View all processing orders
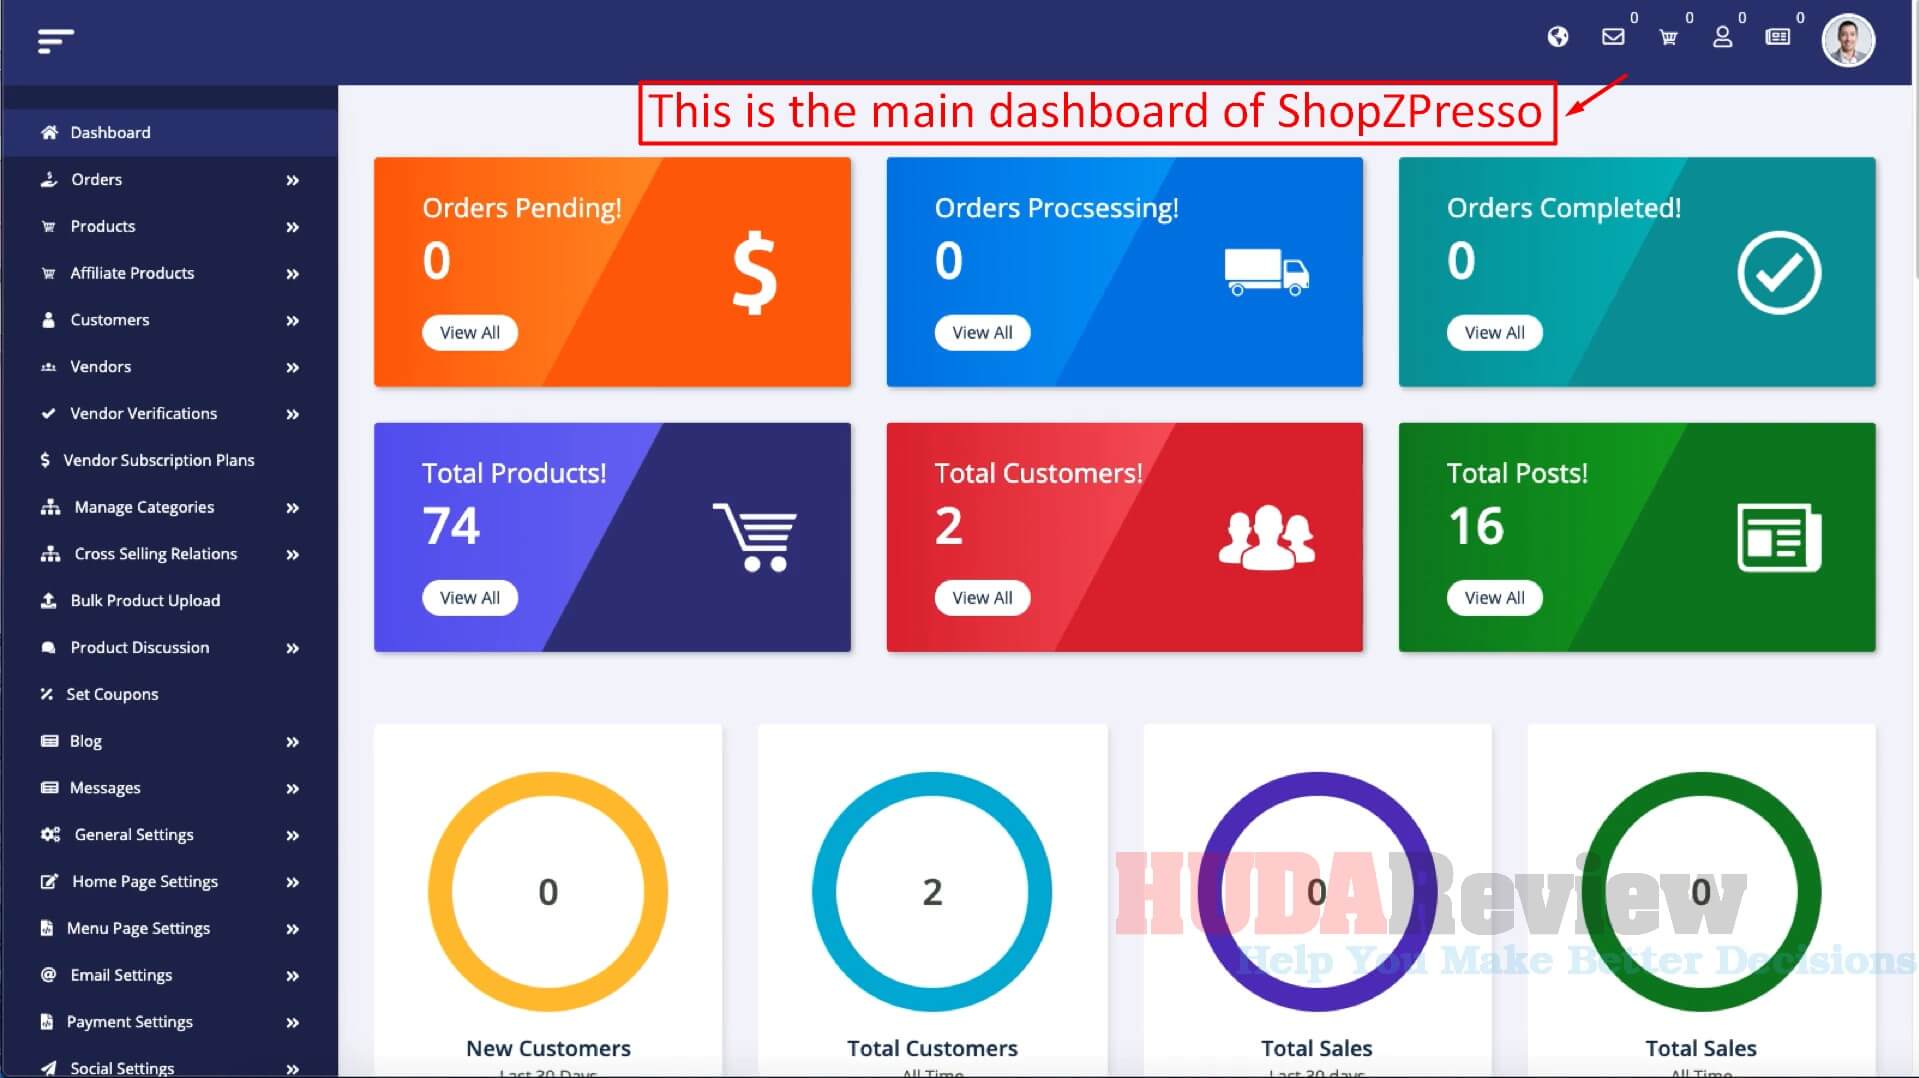The image size is (1919, 1078). tap(982, 332)
